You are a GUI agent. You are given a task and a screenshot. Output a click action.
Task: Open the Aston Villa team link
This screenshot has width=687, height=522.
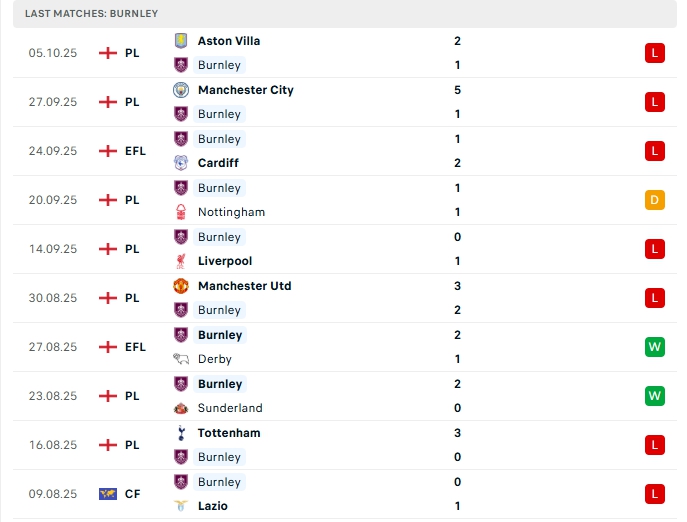[229, 41]
